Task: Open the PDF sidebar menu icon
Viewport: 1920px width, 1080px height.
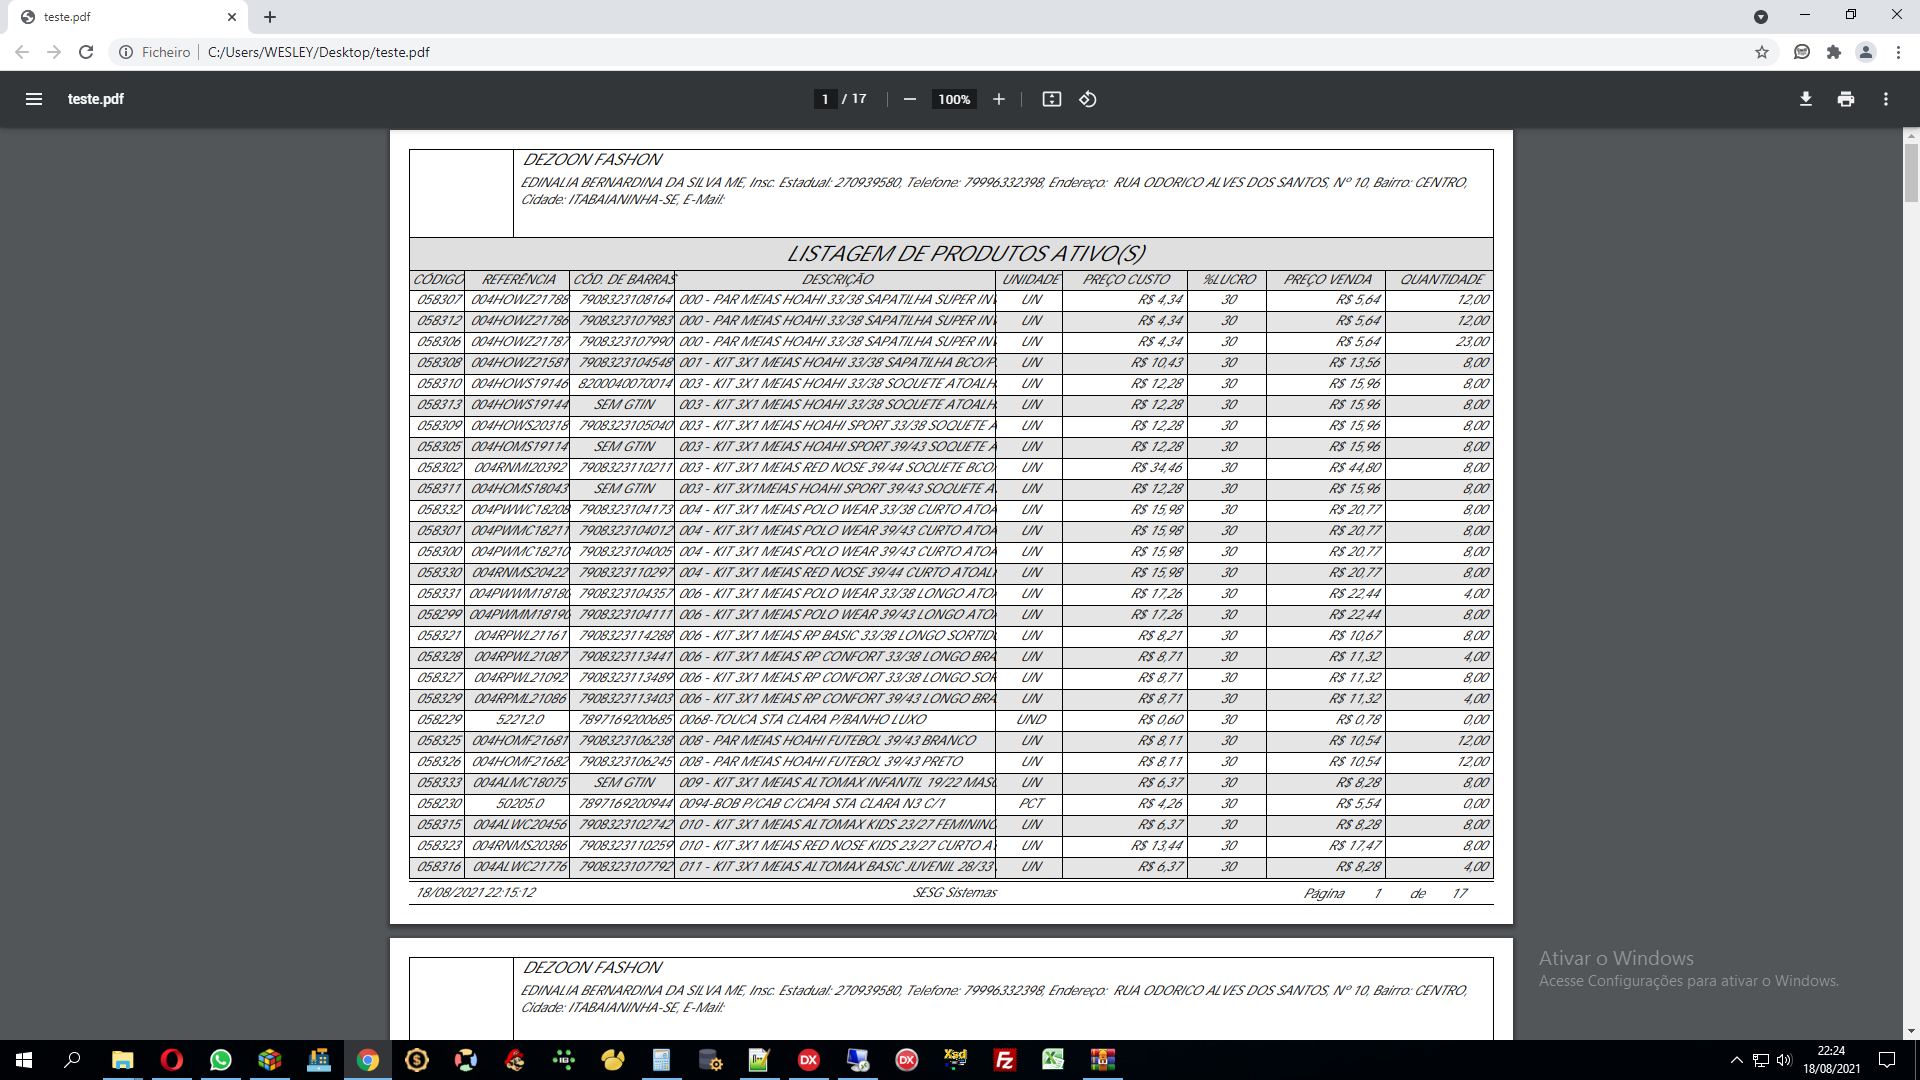Action: pyautogui.click(x=34, y=99)
